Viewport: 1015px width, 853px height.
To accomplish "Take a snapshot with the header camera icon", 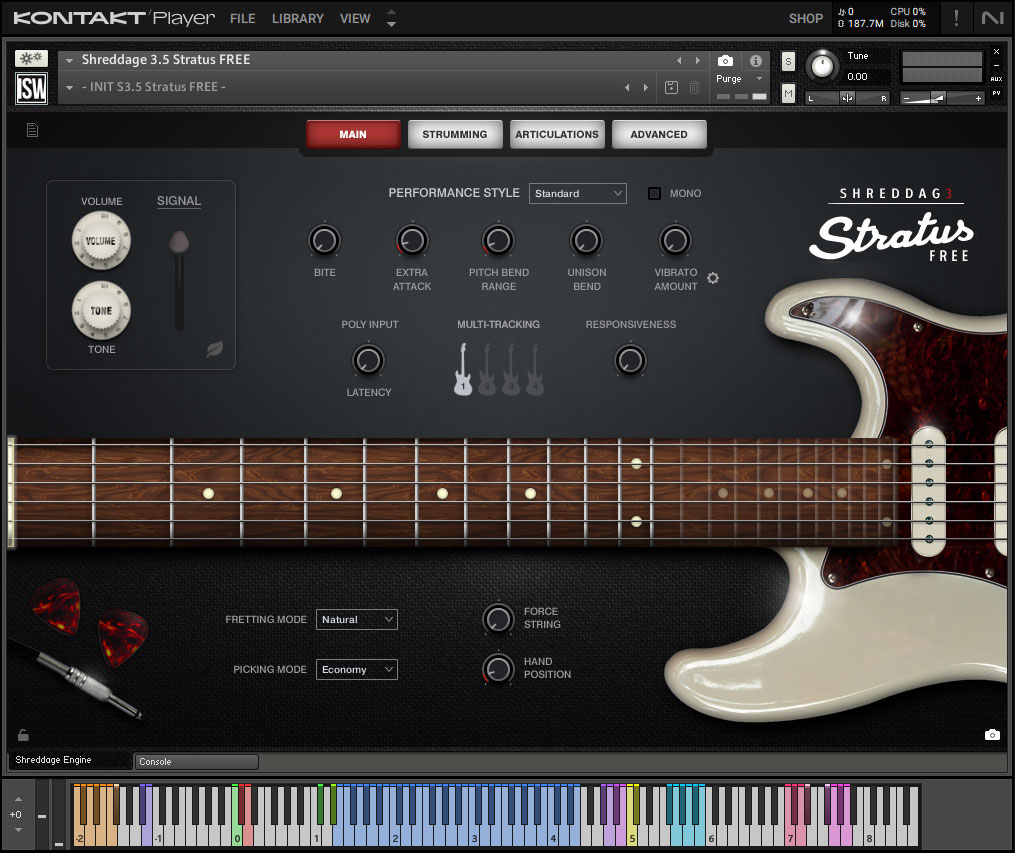I will [726, 61].
